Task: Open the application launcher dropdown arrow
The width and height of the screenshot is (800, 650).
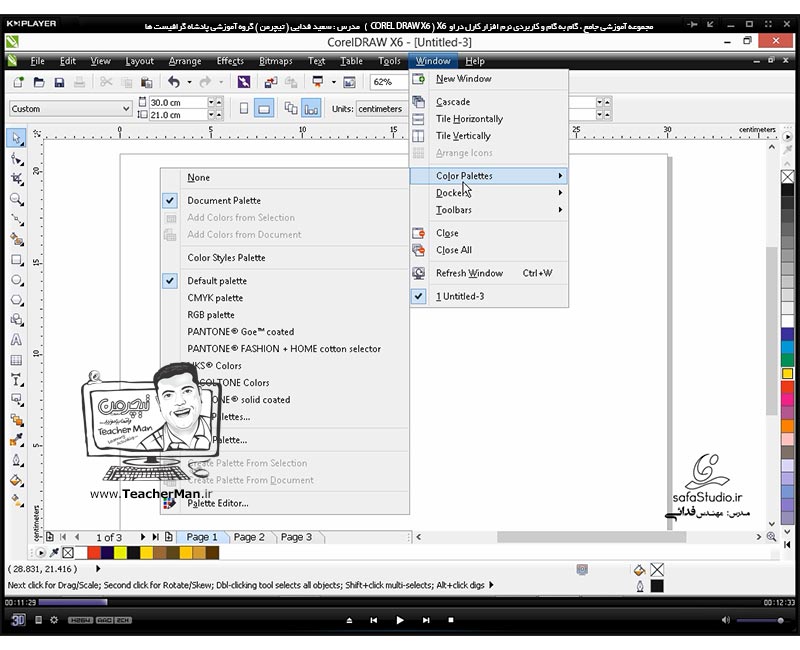Action: pyautogui.click(x=333, y=82)
